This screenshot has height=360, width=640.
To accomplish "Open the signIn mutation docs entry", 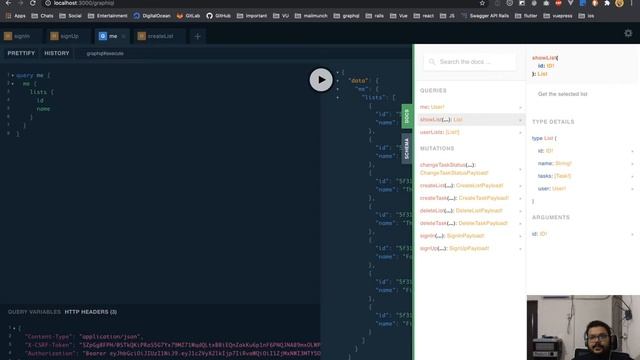I will point(470,236).
